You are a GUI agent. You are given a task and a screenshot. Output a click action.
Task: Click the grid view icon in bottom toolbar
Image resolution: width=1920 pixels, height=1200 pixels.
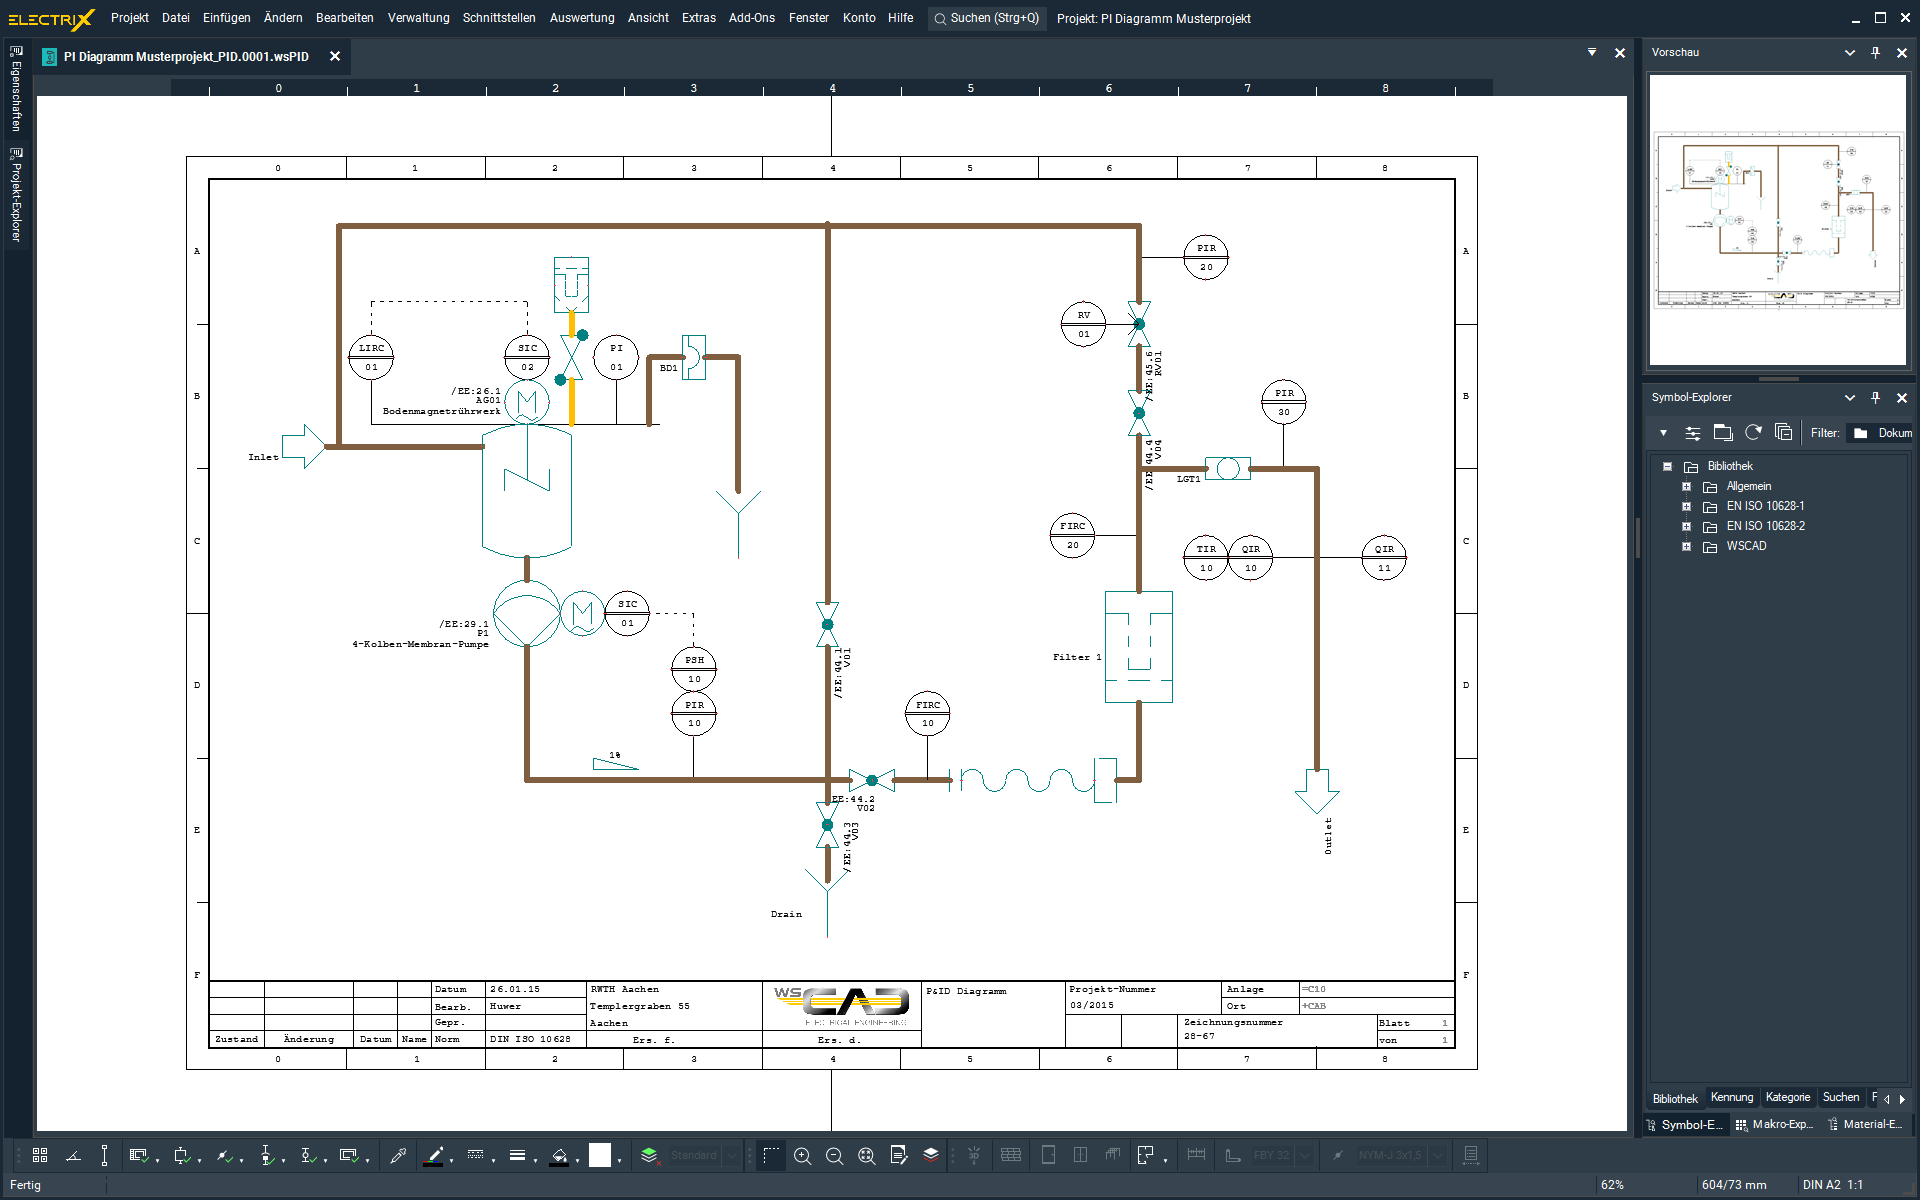point(40,1156)
